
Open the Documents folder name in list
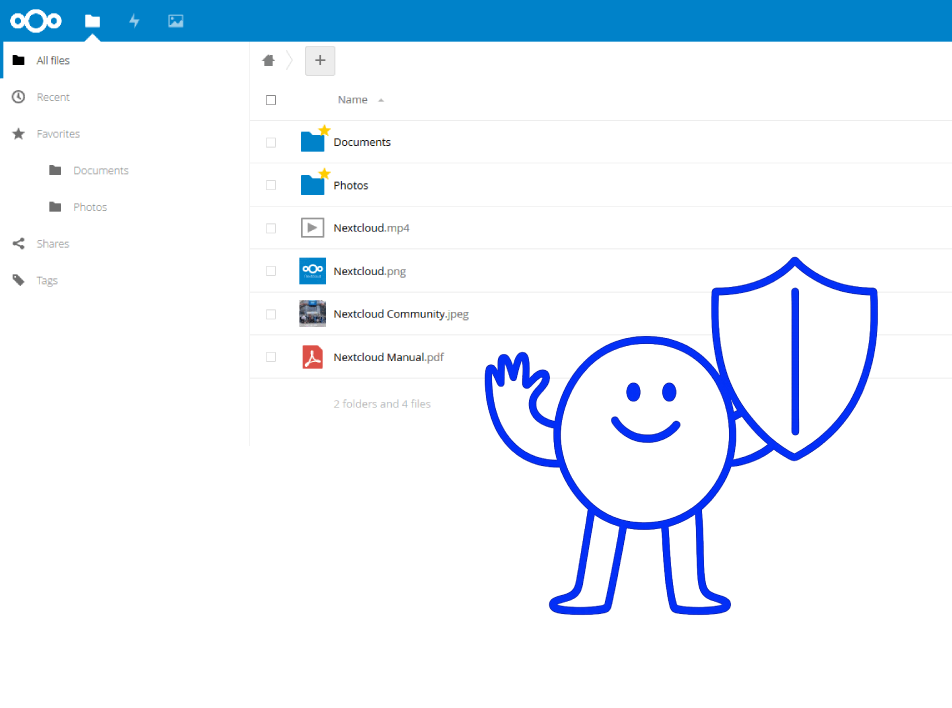[362, 142]
